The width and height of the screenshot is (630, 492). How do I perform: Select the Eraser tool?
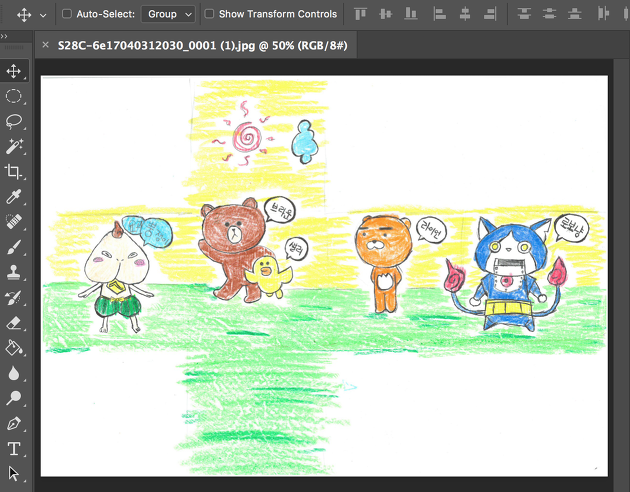[14, 323]
